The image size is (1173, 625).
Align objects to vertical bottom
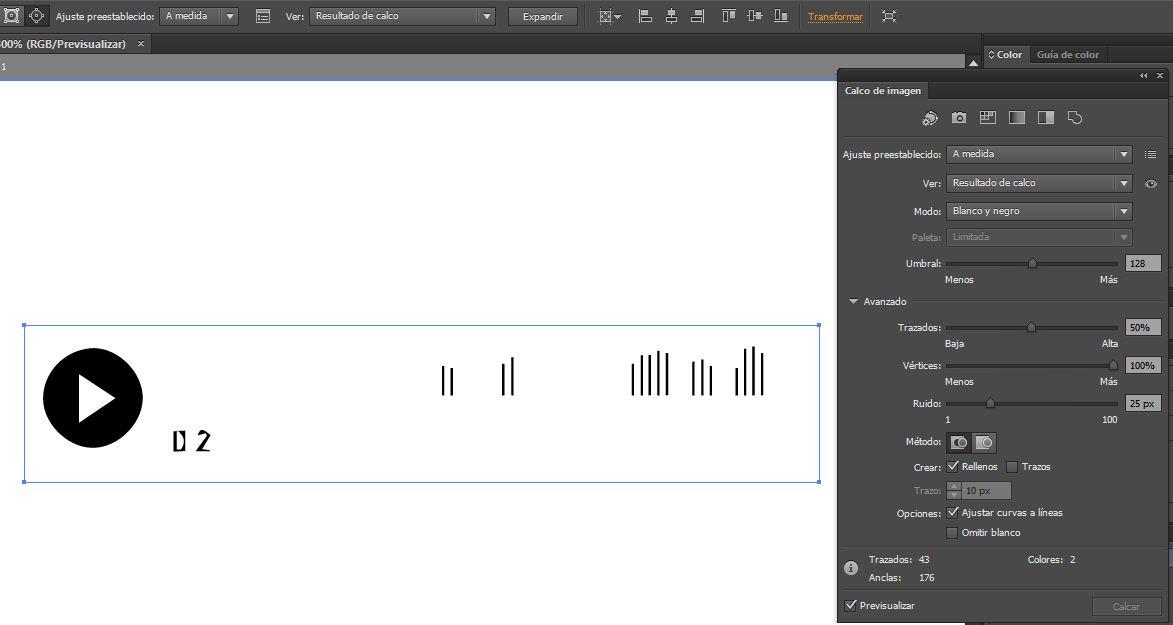click(x=781, y=16)
